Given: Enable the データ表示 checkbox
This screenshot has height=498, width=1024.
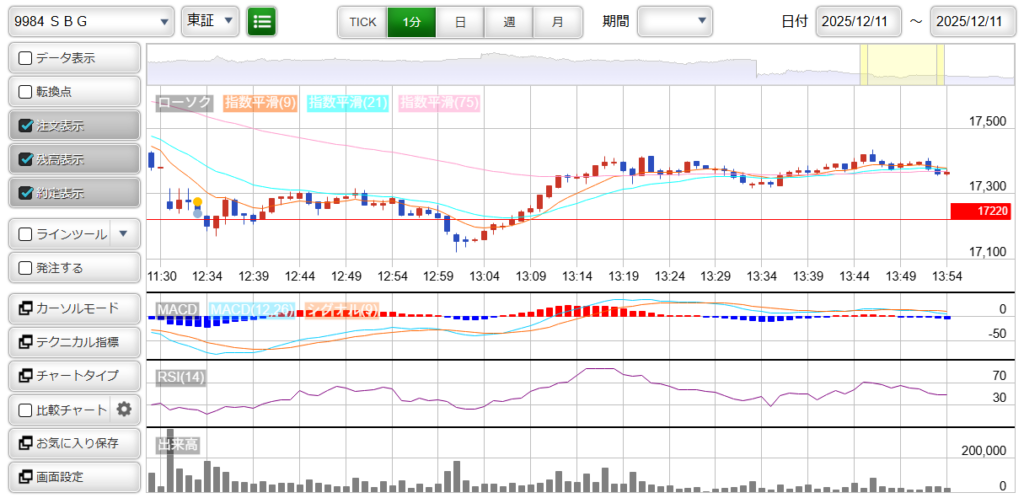Looking at the screenshot, I should click(26, 58).
